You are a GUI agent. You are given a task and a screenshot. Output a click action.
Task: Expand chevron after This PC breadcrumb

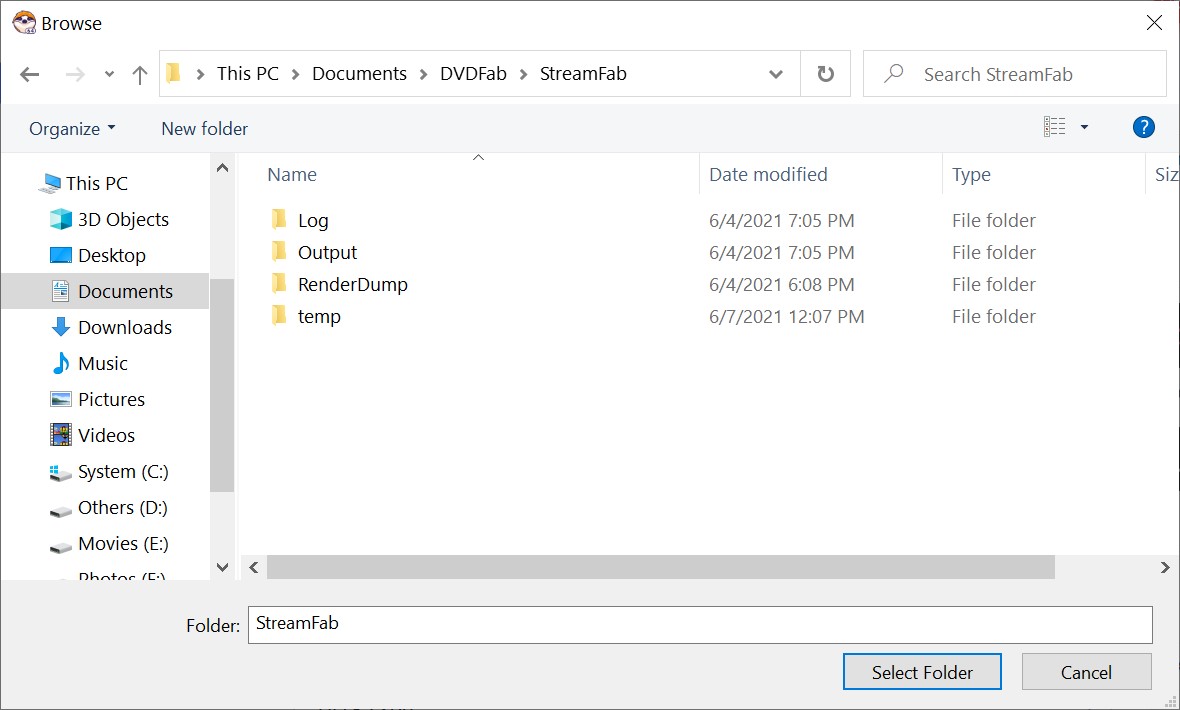click(296, 75)
